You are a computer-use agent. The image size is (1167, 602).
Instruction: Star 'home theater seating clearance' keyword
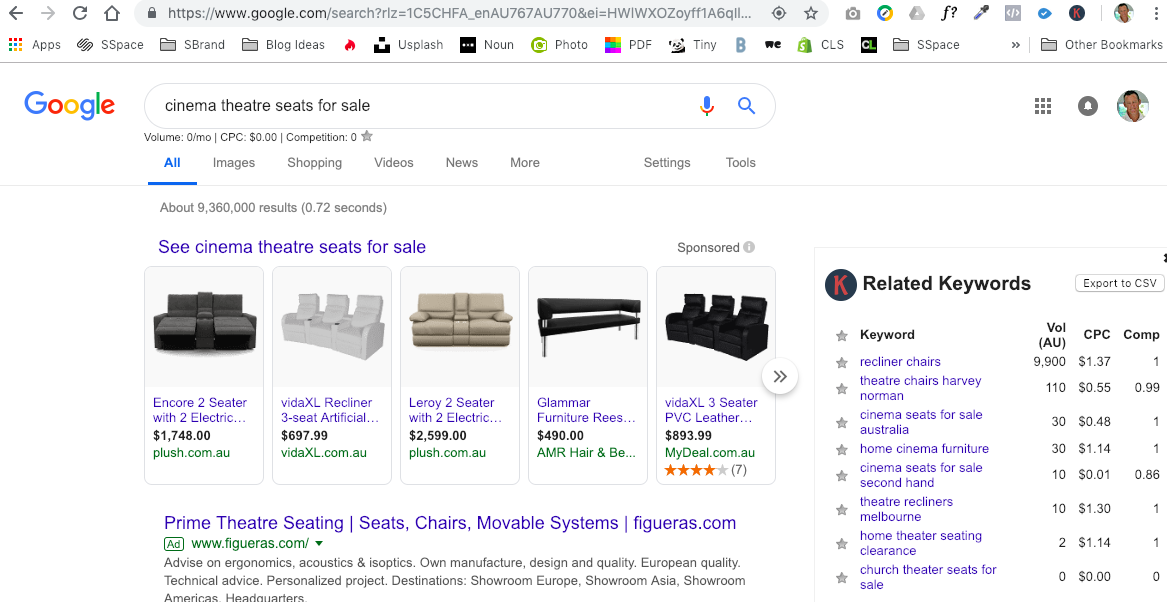click(842, 544)
